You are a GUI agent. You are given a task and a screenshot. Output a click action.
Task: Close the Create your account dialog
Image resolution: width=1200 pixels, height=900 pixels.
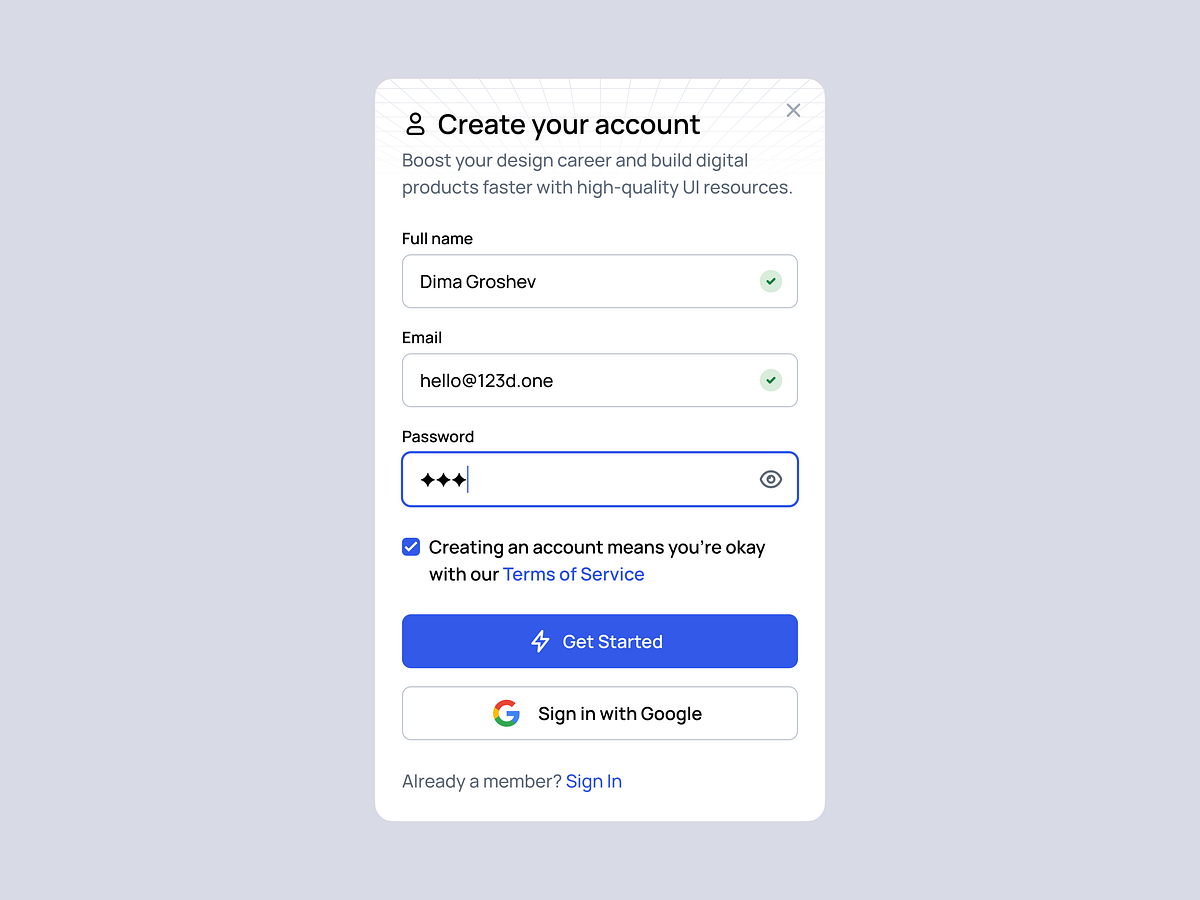pyautogui.click(x=793, y=110)
